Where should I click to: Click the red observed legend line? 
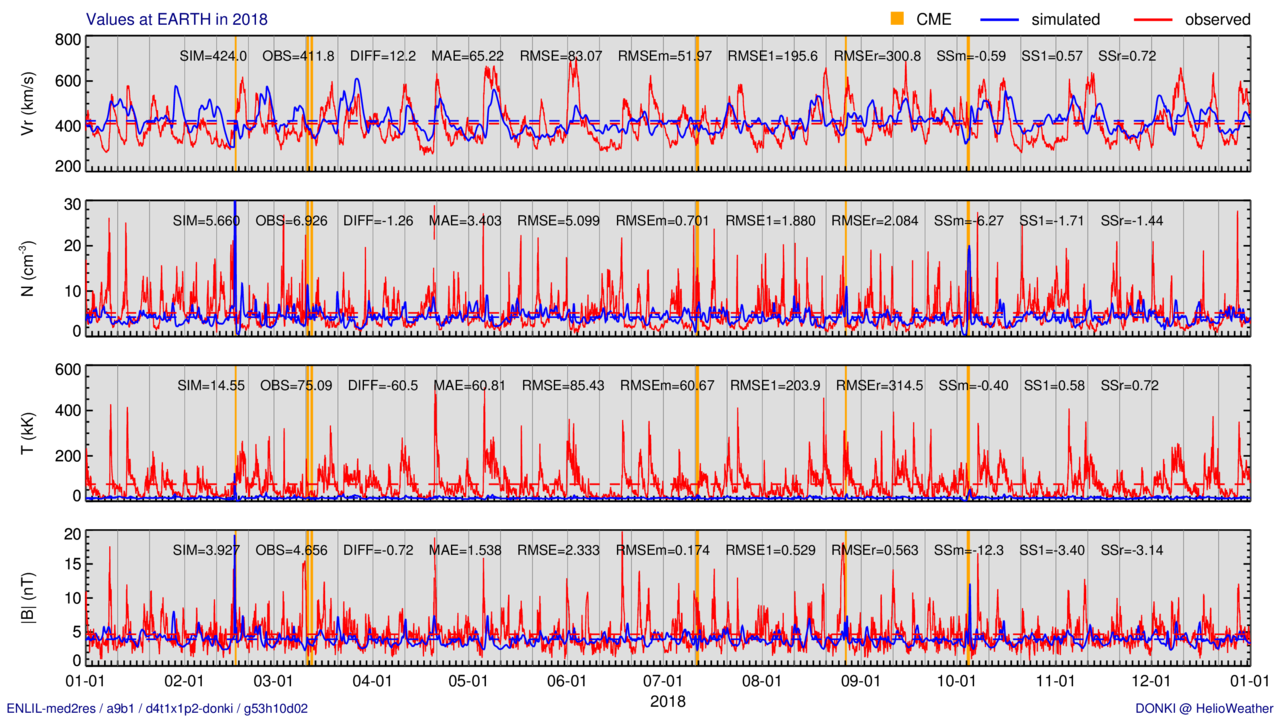[x=1157, y=18]
